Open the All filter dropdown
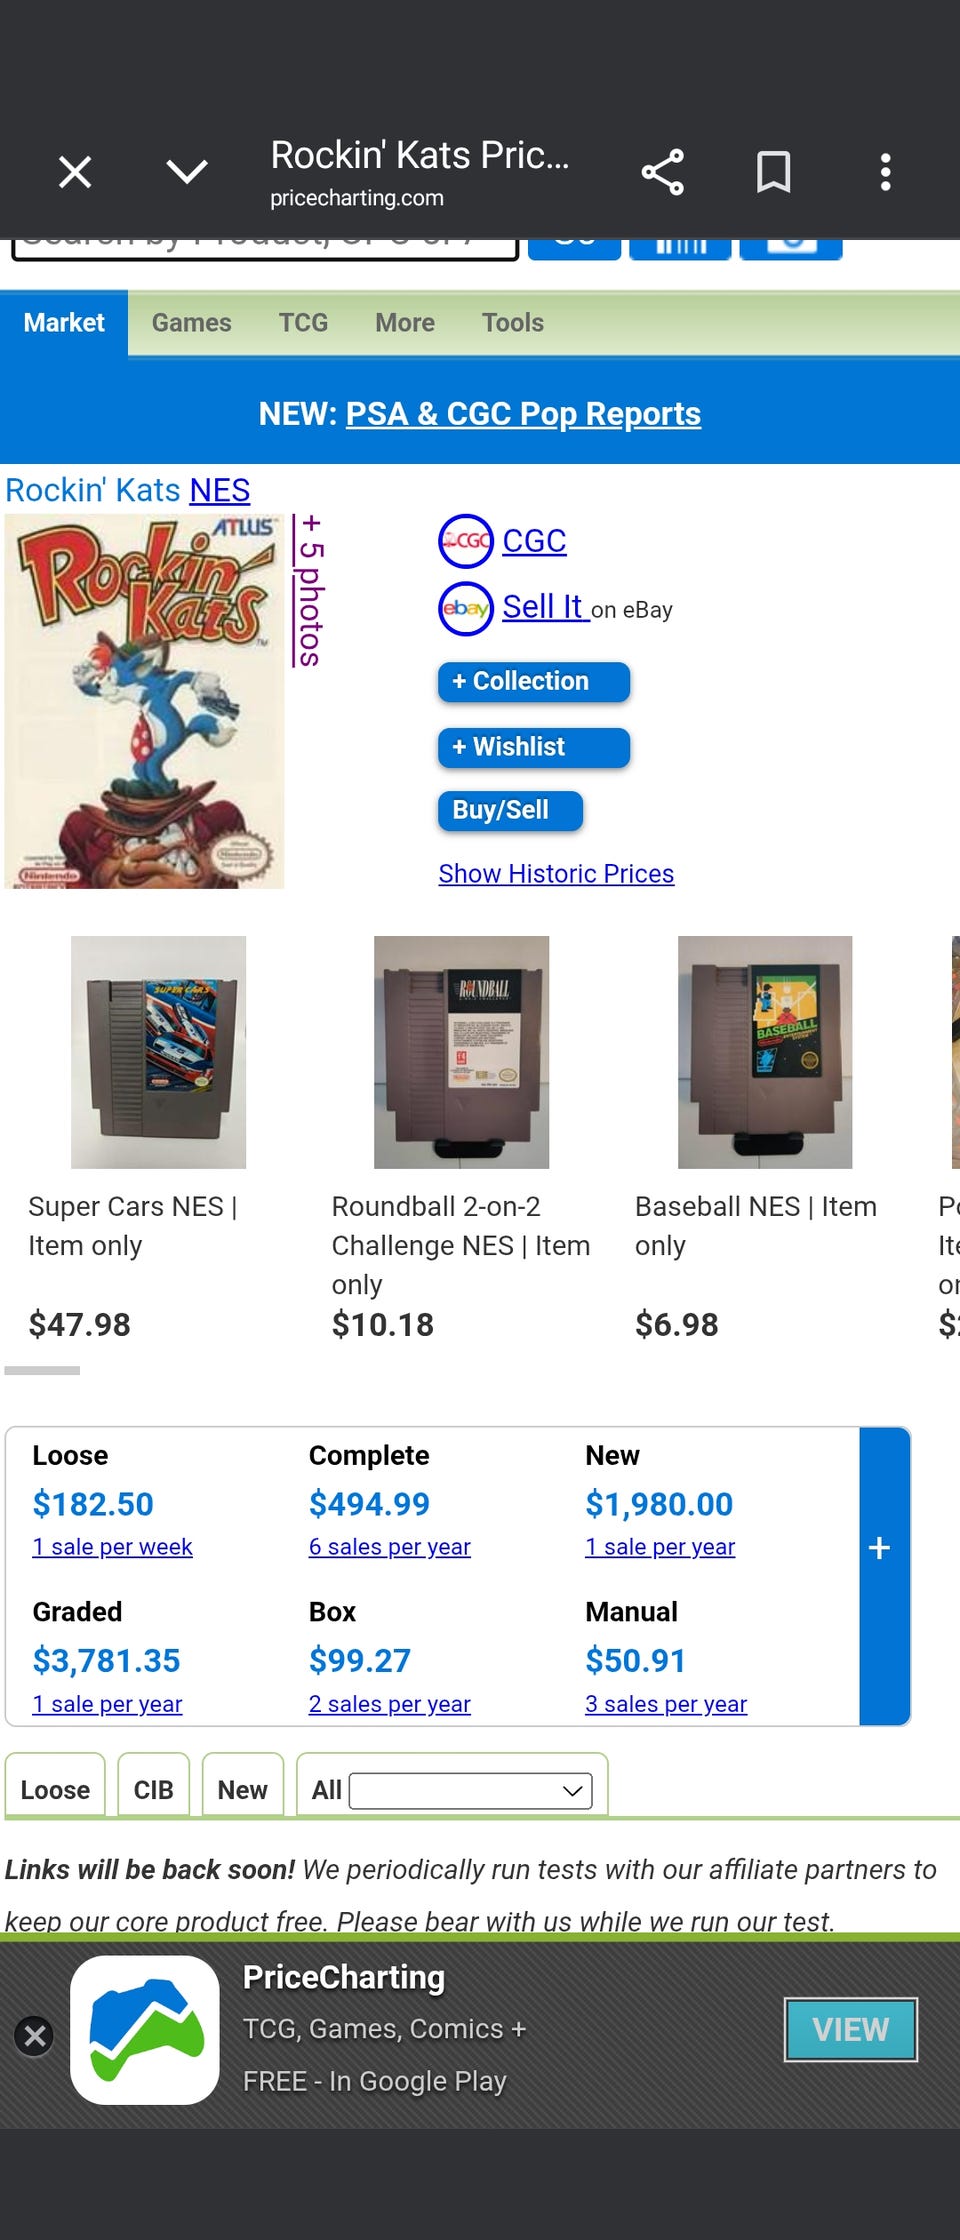This screenshot has width=960, height=2240. [470, 1790]
